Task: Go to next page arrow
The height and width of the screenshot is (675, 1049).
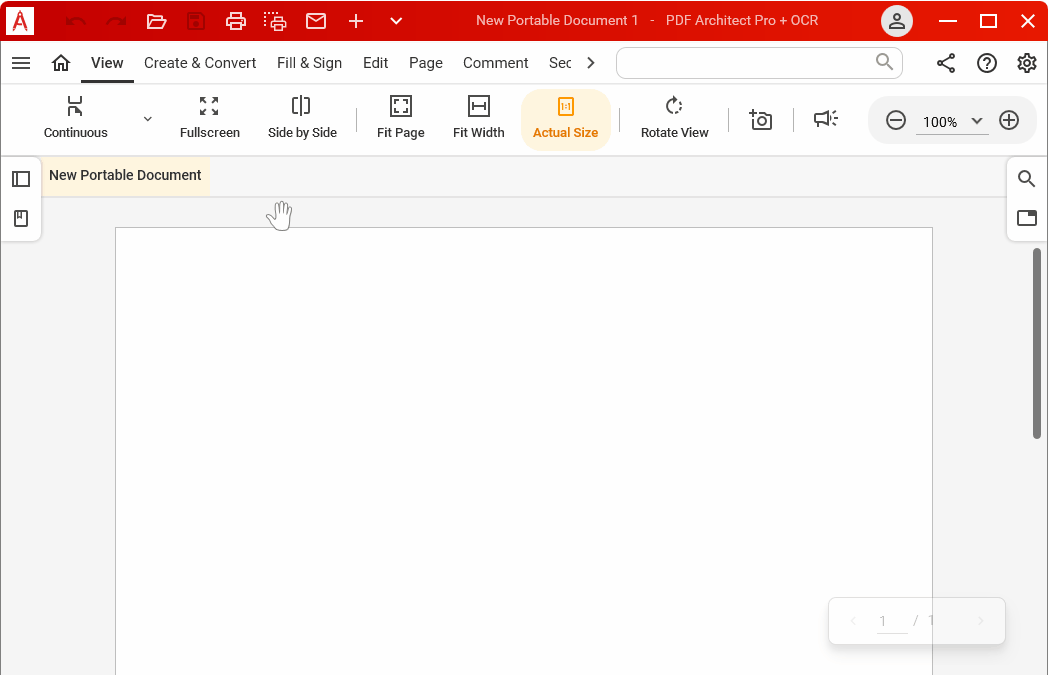Action: tap(980, 621)
